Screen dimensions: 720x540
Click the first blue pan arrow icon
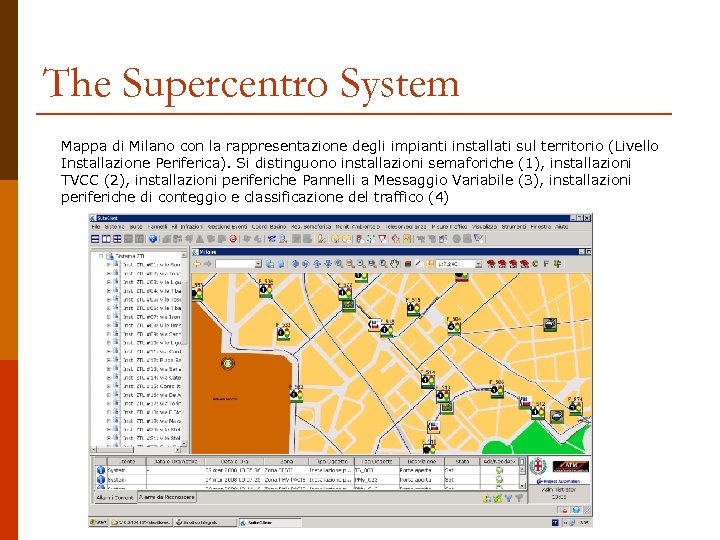(x=295, y=264)
